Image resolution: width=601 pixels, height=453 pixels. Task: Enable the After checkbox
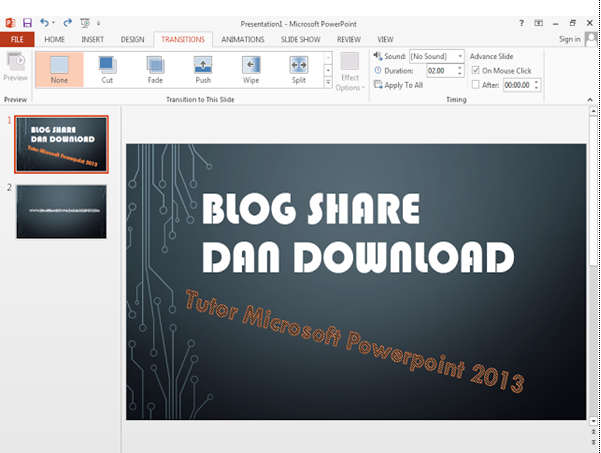click(476, 85)
